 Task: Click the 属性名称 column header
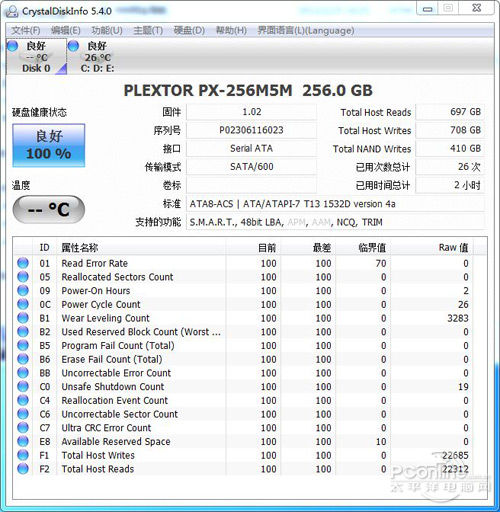(x=142, y=248)
